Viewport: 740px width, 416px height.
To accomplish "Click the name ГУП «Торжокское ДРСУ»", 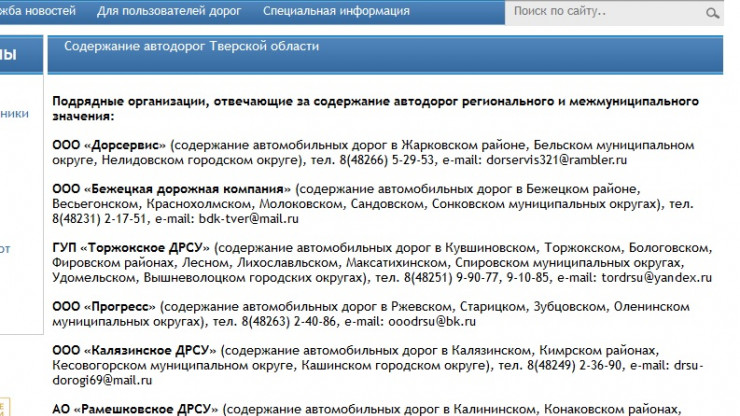I will [131, 248].
